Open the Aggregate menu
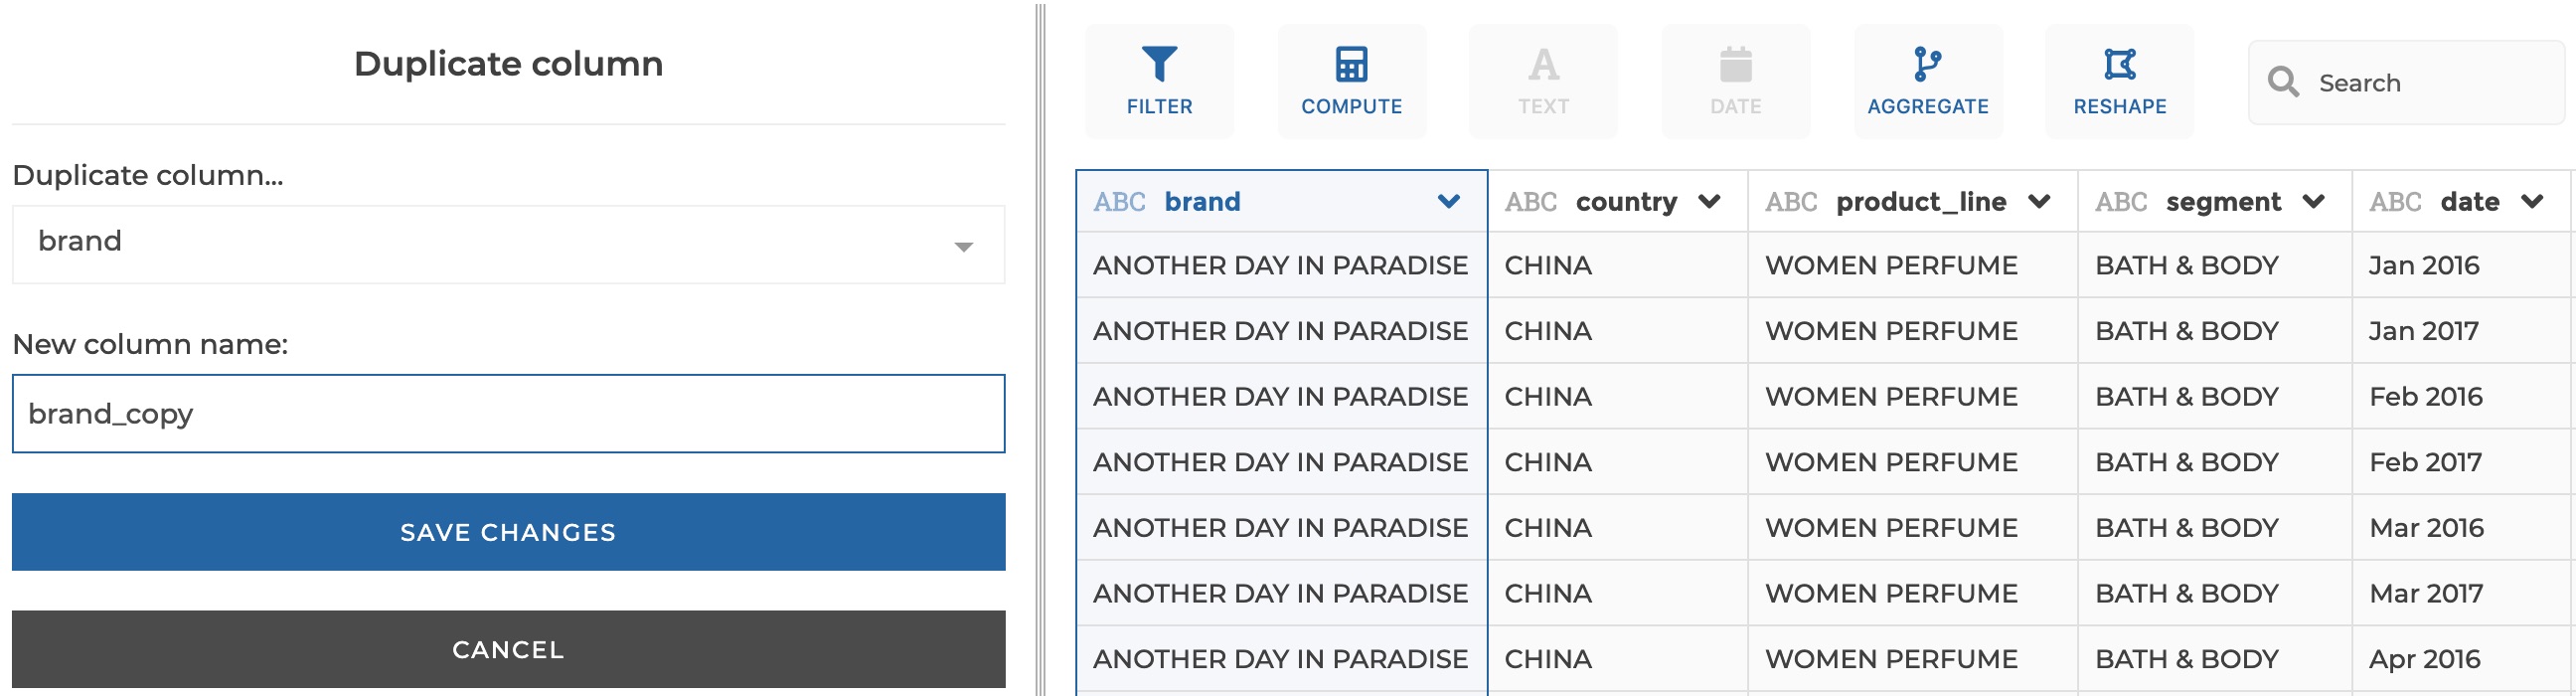 pos(1927,82)
